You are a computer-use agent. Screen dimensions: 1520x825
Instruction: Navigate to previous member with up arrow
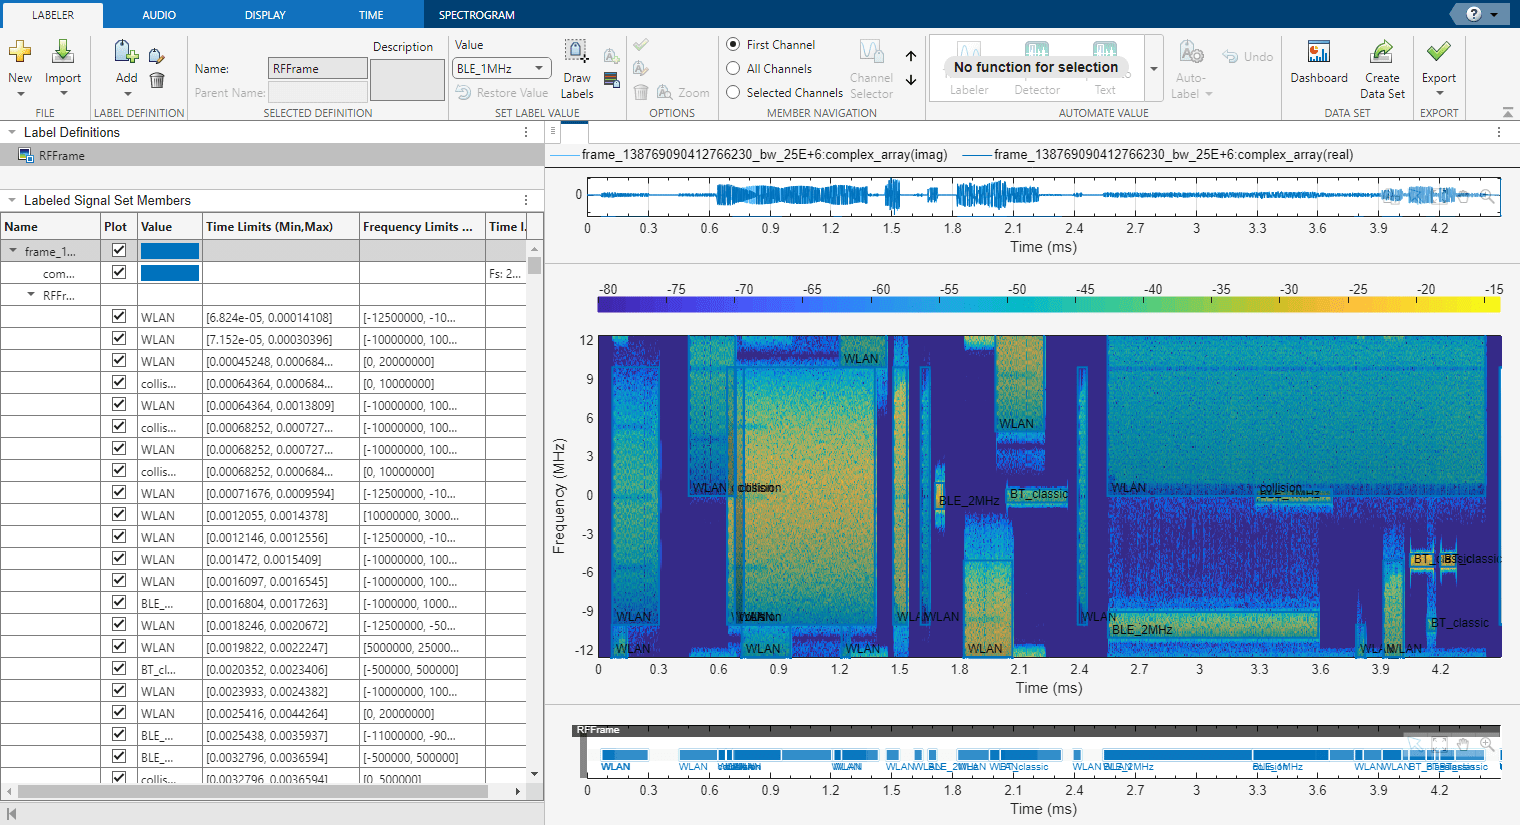coord(911,56)
